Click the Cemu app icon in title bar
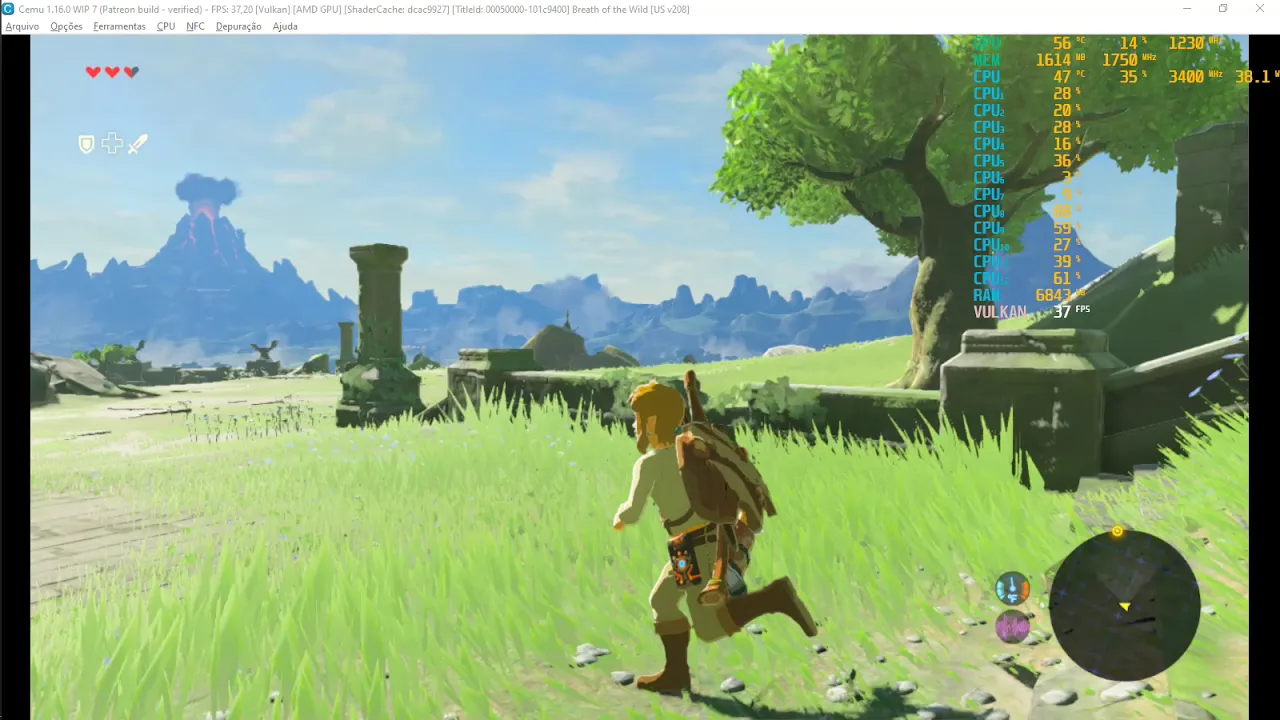This screenshot has height=720, width=1280. tap(8, 9)
